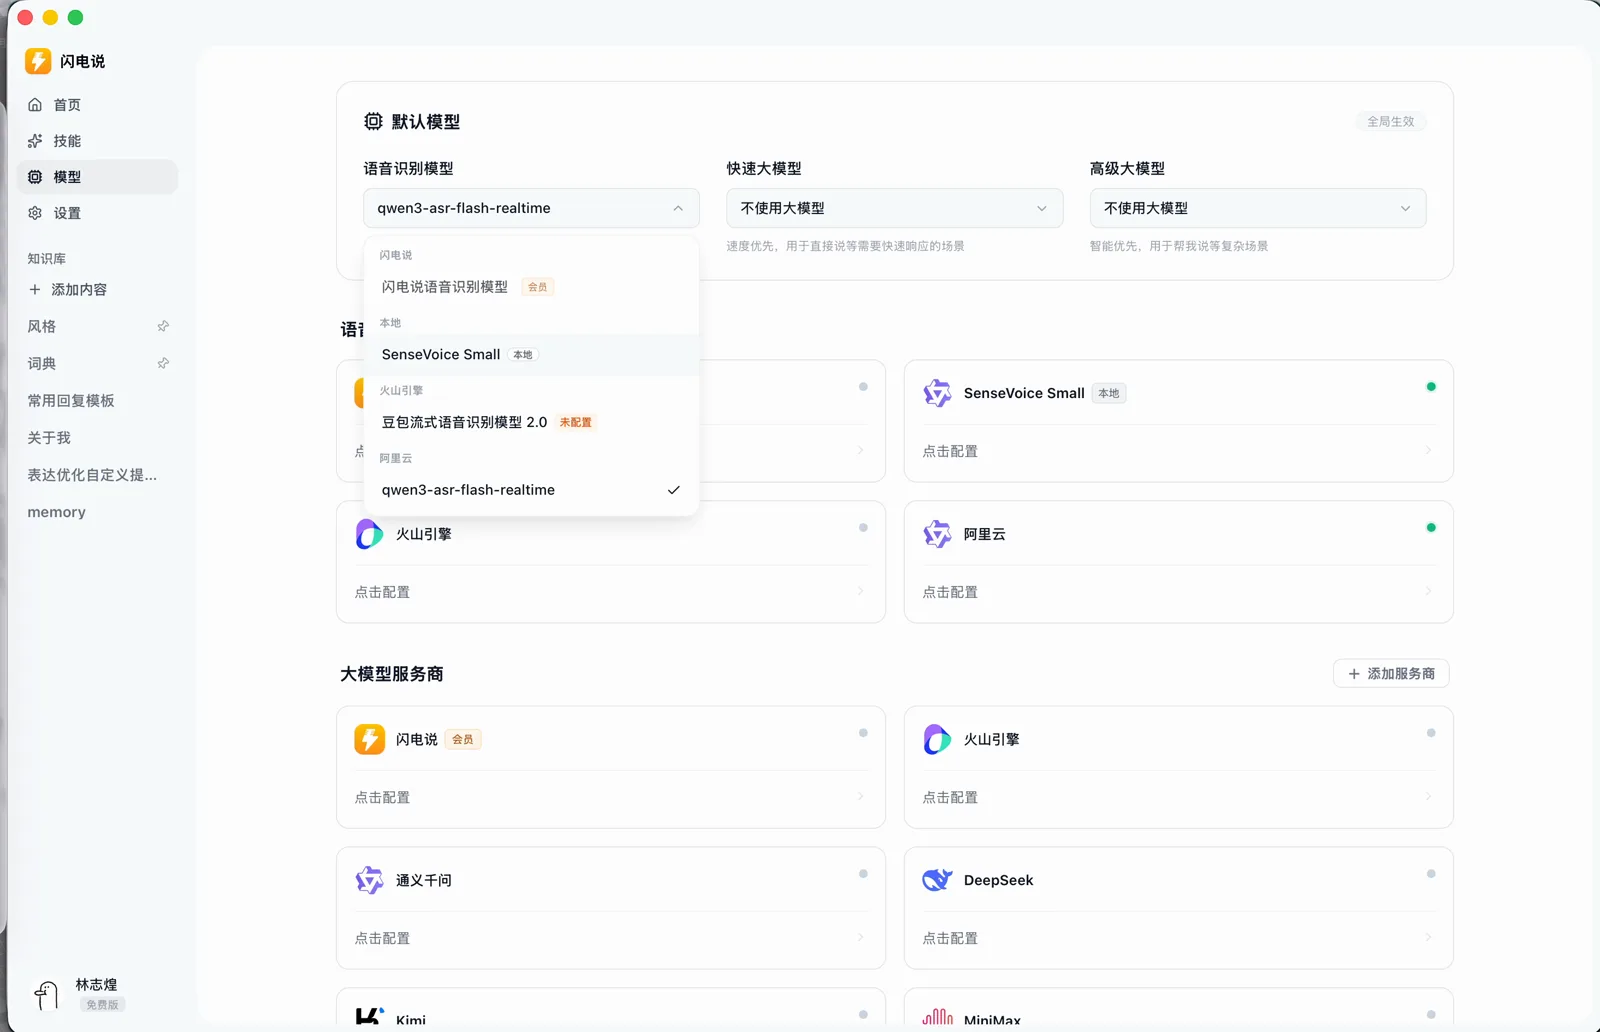This screenshot has width=1600, height=1032.
Task: Click 添加服务商 button
Action: pos(1391,674)
